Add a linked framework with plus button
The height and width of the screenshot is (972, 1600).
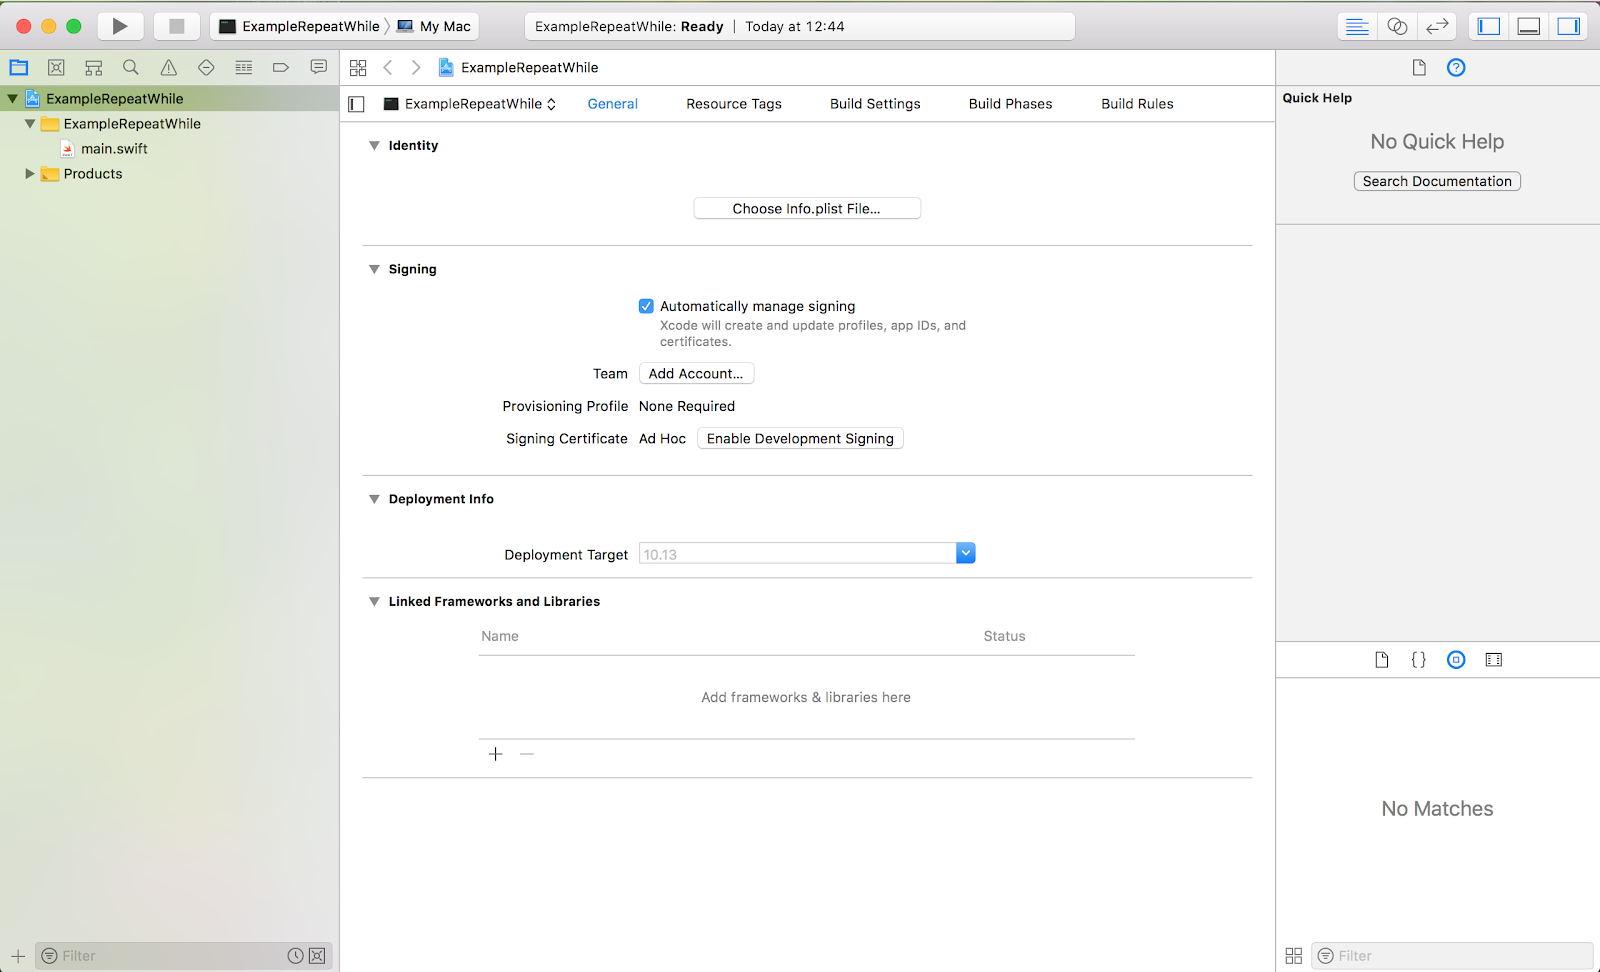(496, 754)
